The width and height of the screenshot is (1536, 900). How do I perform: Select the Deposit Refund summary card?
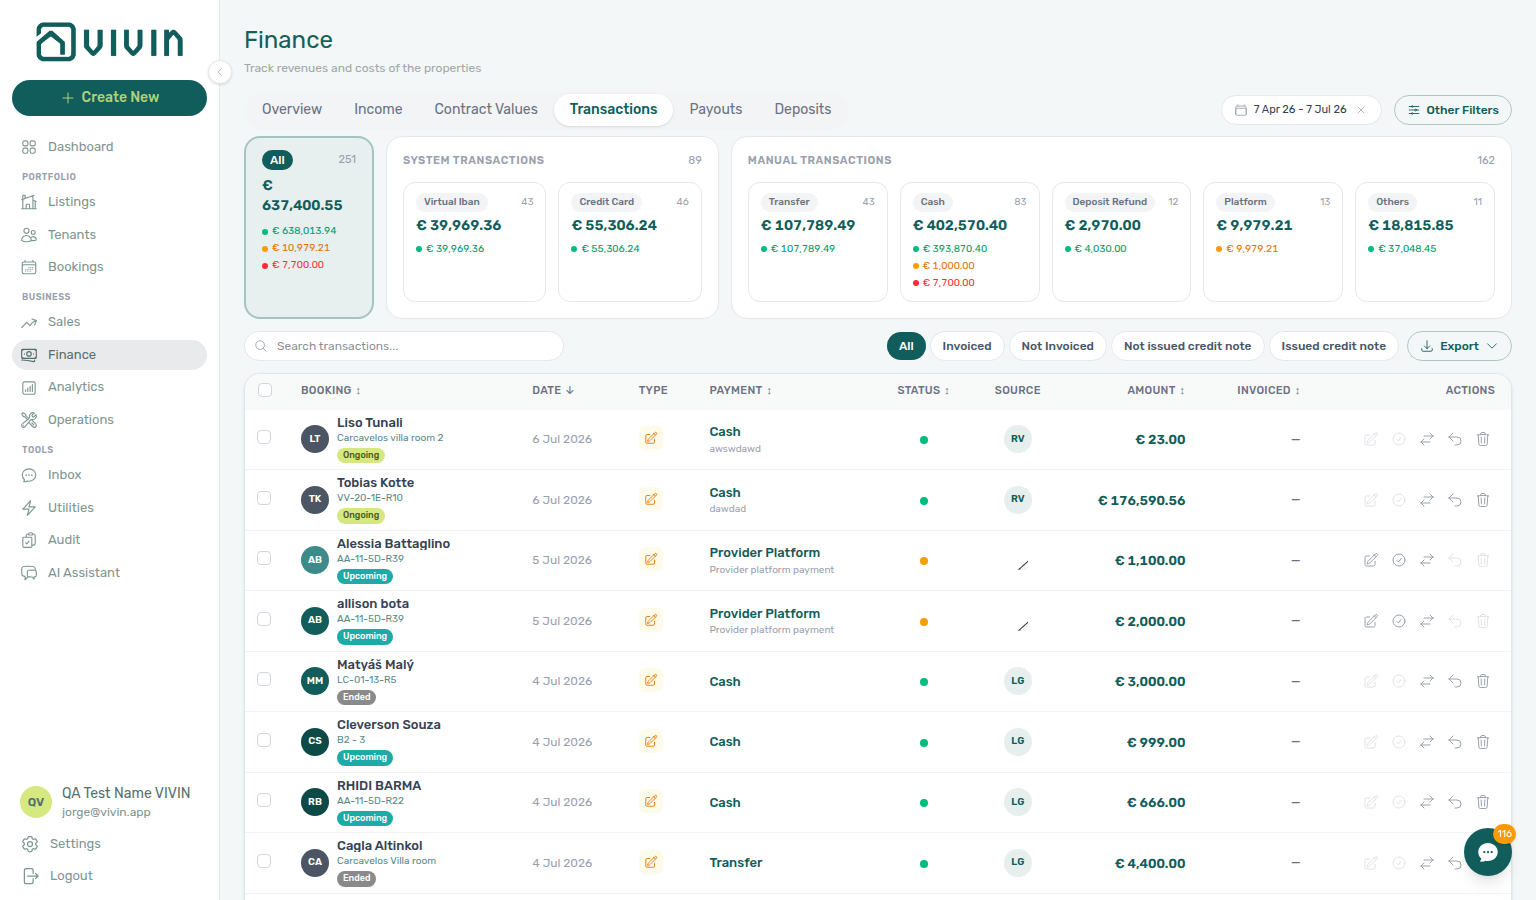[x=1121, y=242]
